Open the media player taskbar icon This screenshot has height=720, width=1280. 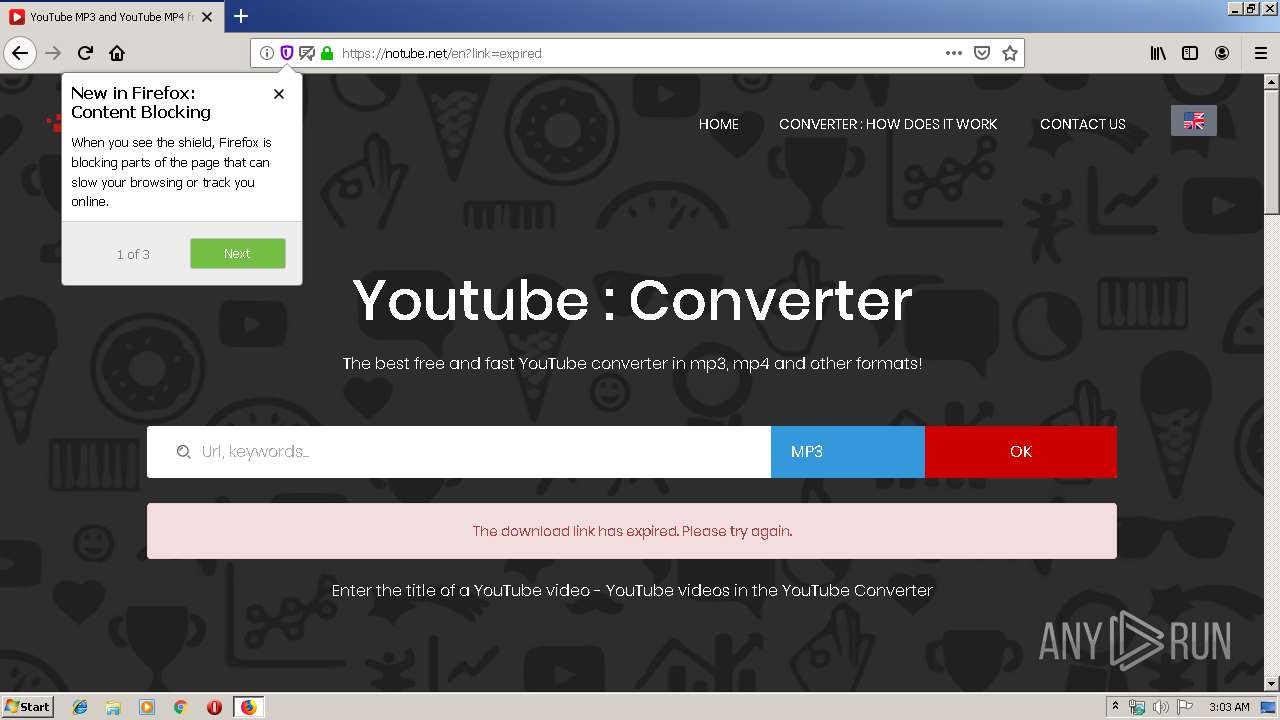point(147,707)
